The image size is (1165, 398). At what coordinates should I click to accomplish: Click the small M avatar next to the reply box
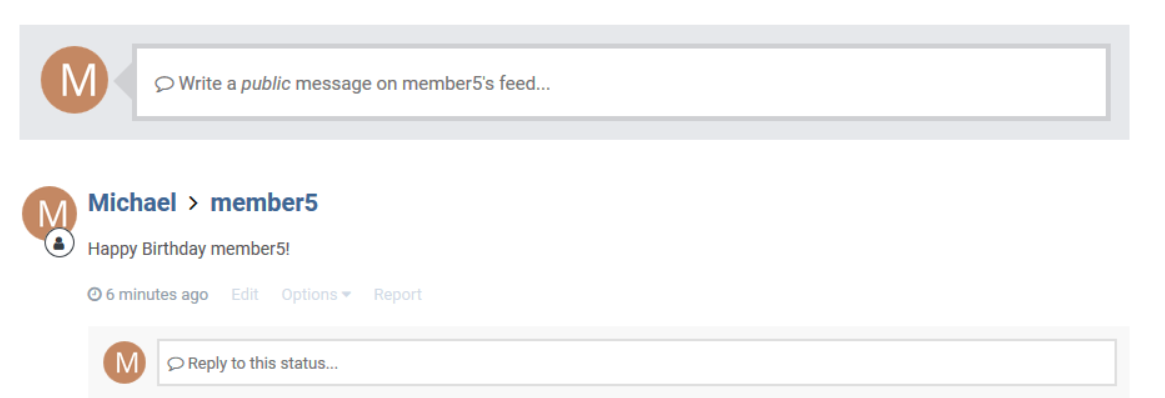(124, 362)
